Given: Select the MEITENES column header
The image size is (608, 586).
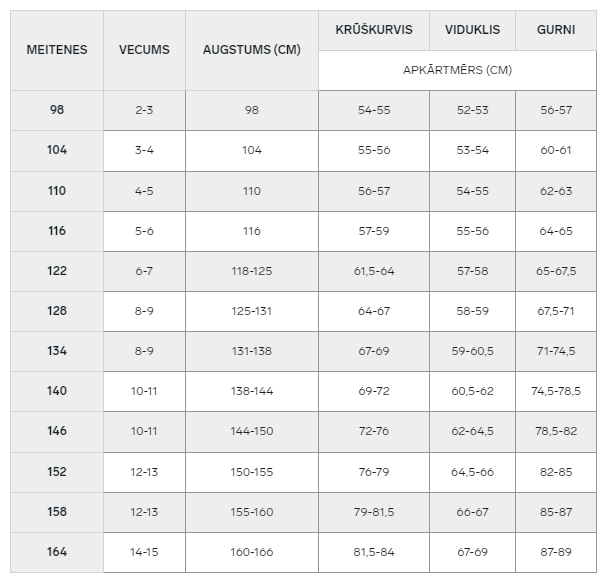Looking at the screenshot, I should click(x=57, y=50).
